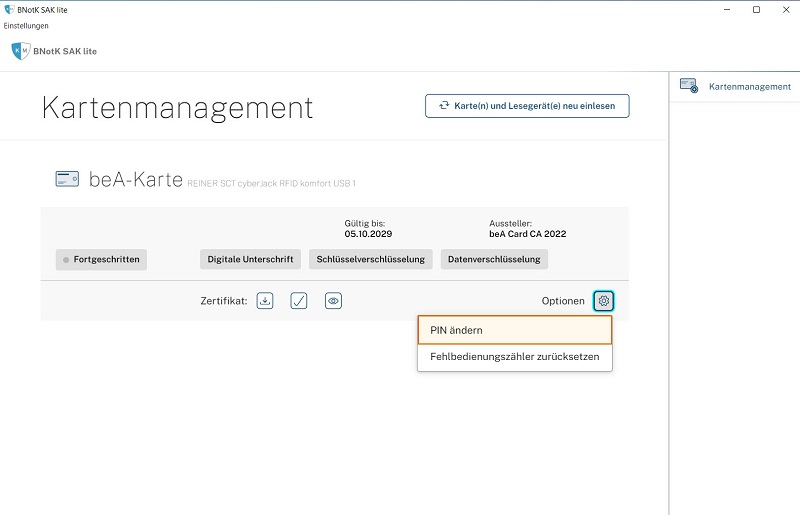This screenshot has width=800, height=515.
Task: Select the Datenverschlüsselung tag
Action: coord(494,259)
